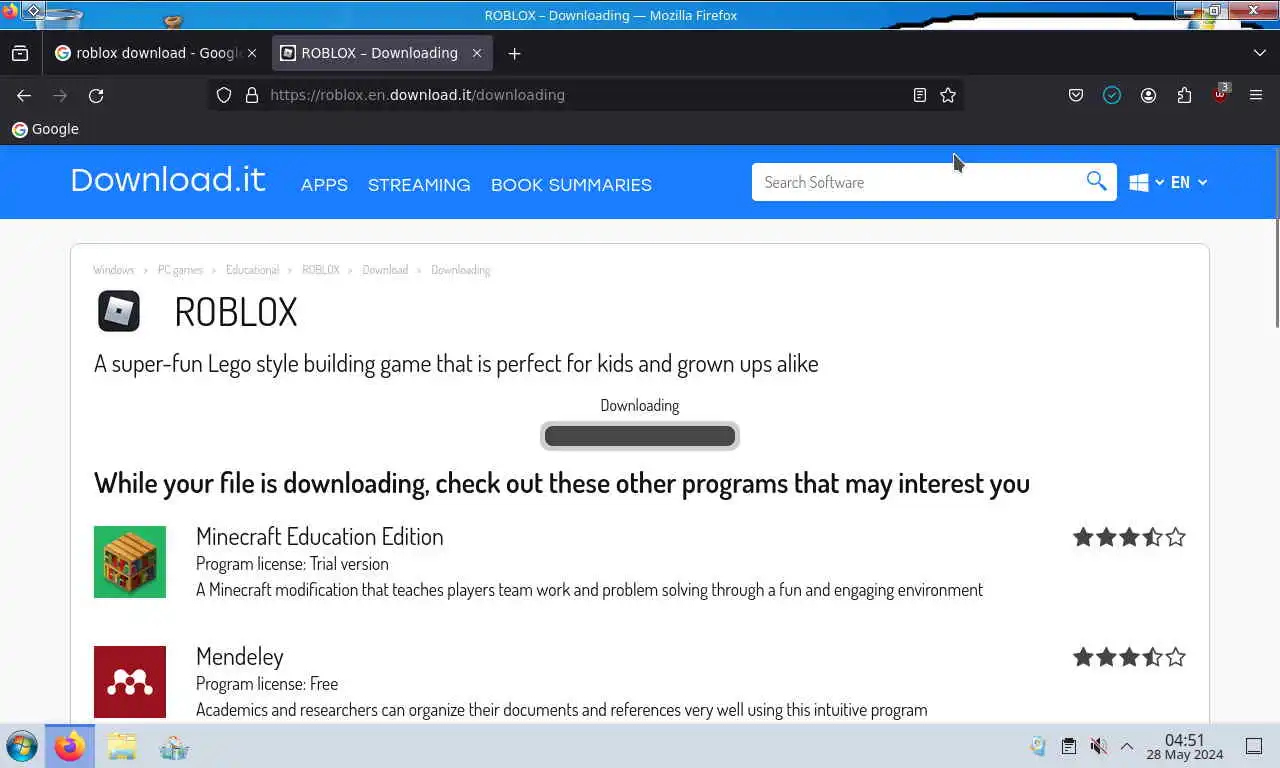Click the ROBLOX app logo icon
The image size is (1280, 768).
(119, 311)
